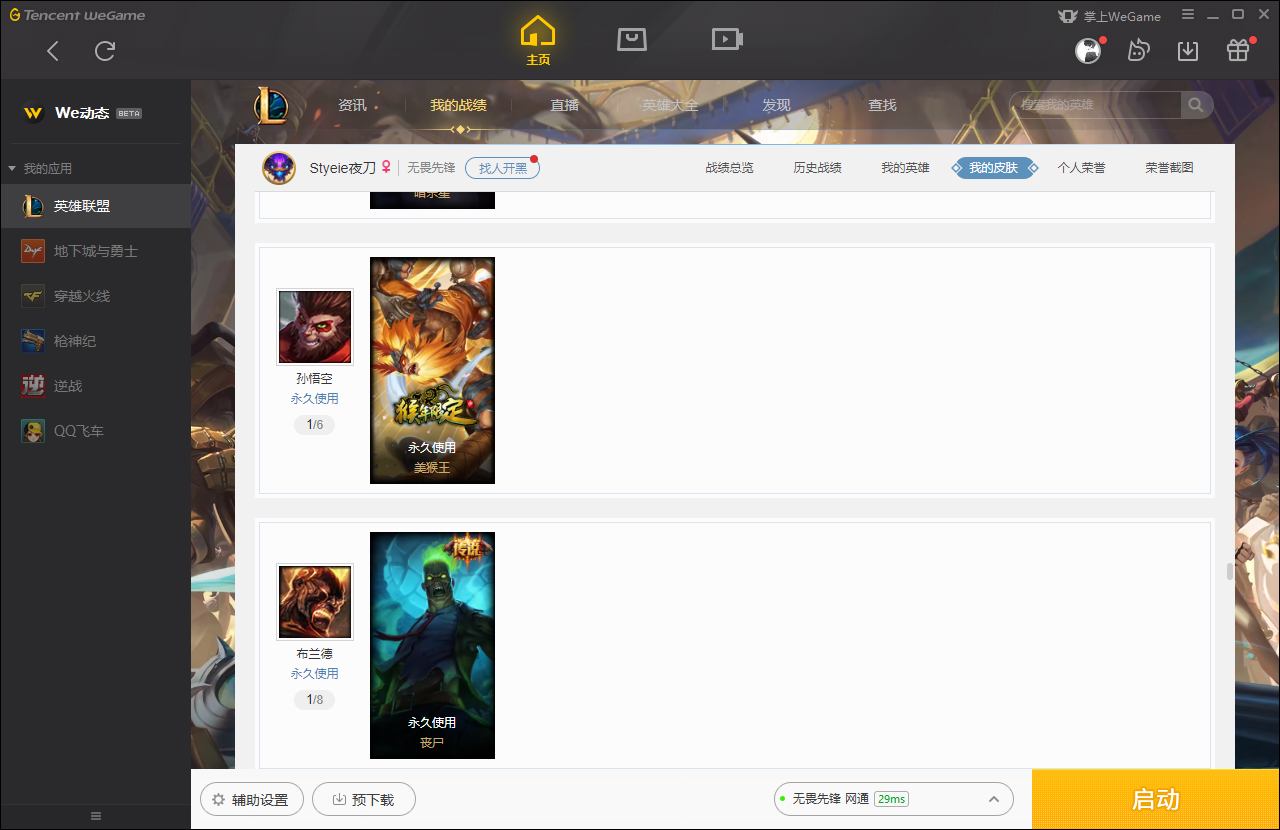Expand the 无畏先锋 网通 server dropdown

point(894,799)
